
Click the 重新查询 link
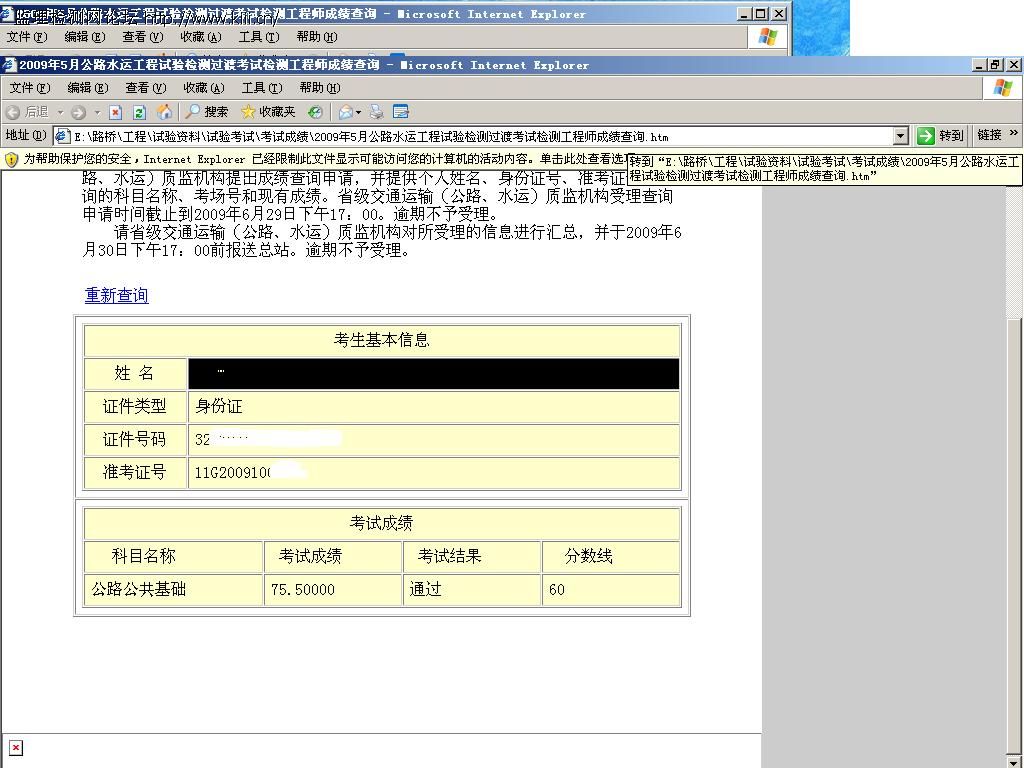(x=116, y=295)
